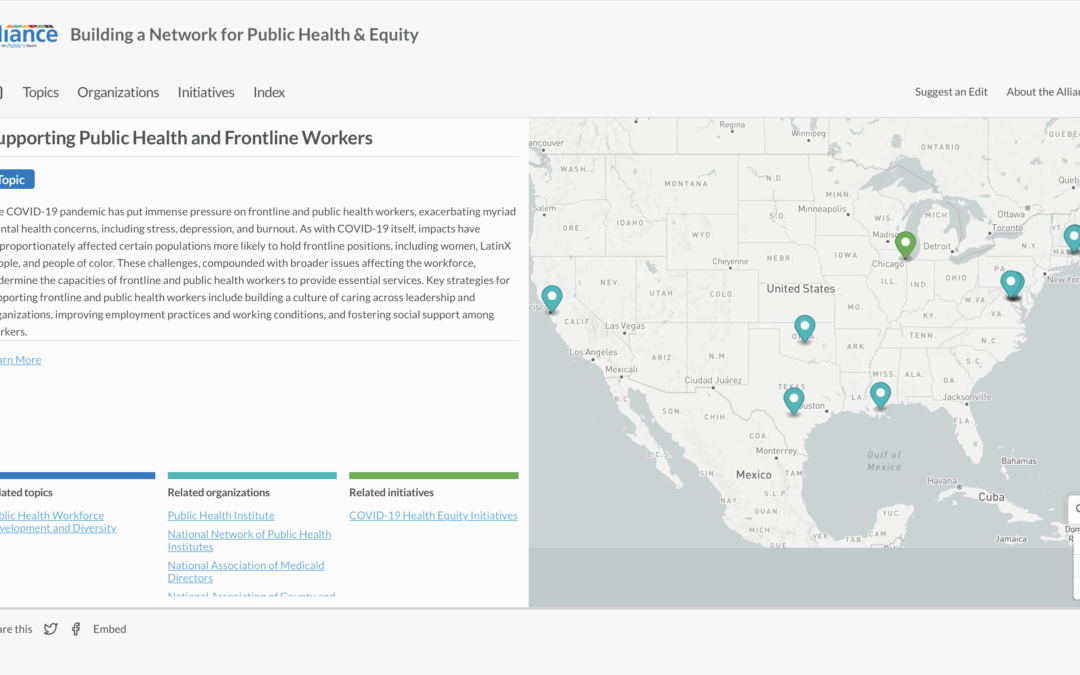The width and height of the screenshot is (1080, 675).
Task: Select the green map pin near Chicago
Action: 904,243
